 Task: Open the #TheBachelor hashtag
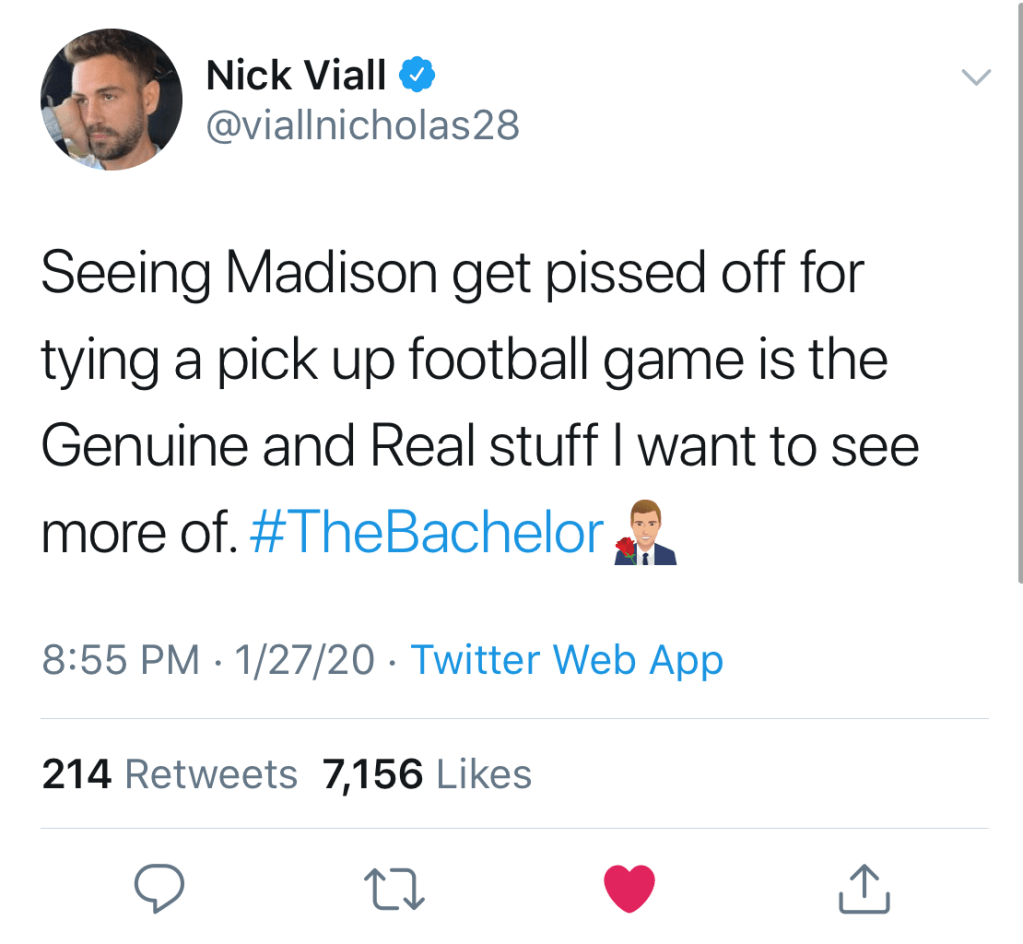point(426,533)
